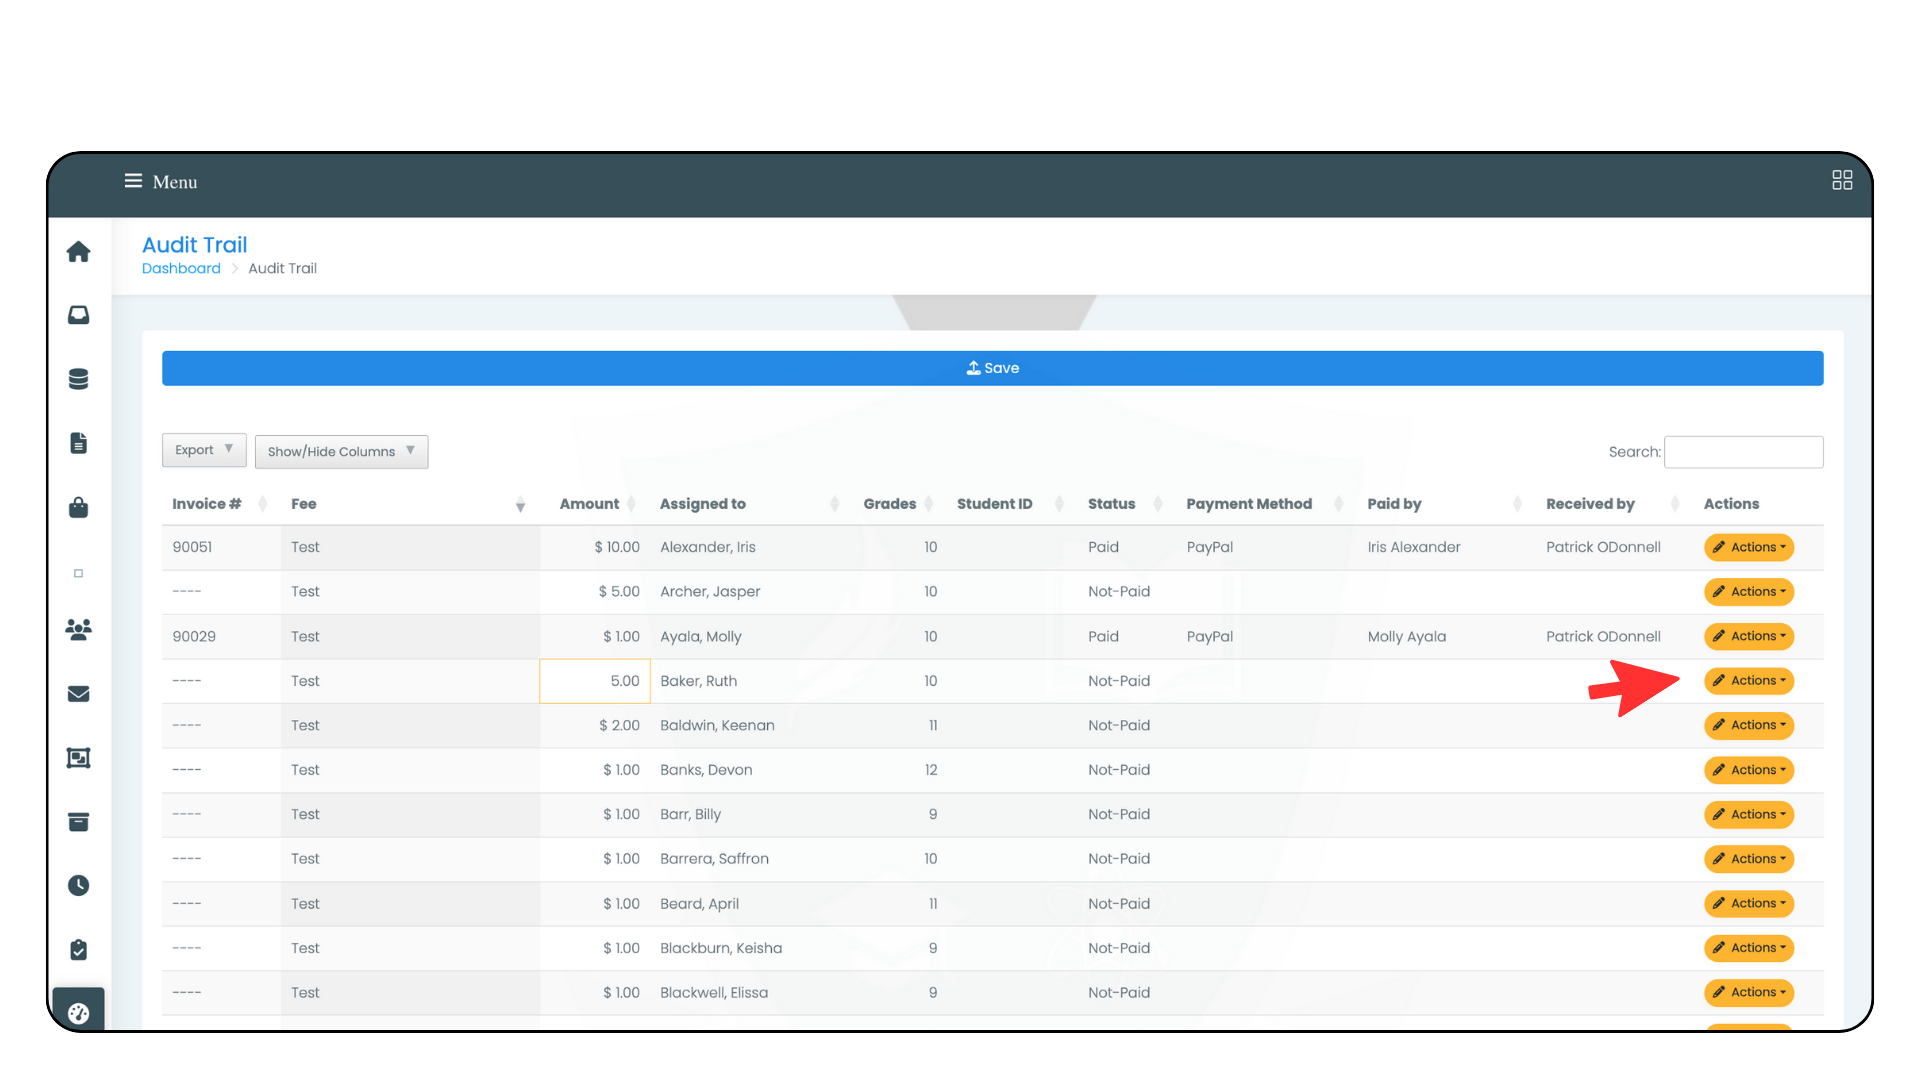Sort table by Payment Method column
The image size is (1920, 1080).
pyautogui.click(x=1338, y=504)
